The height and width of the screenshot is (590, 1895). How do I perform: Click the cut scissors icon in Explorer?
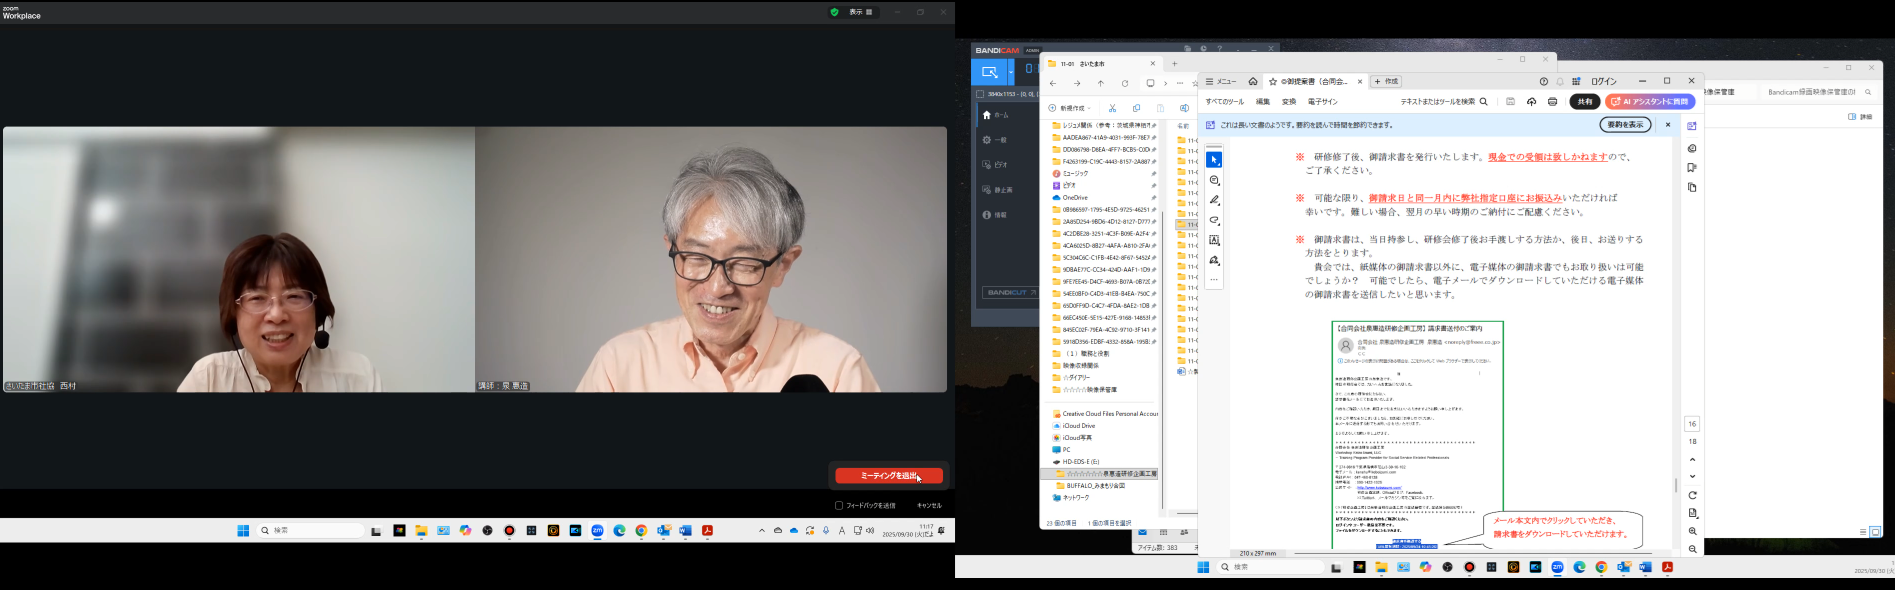tap(1112, 108)
